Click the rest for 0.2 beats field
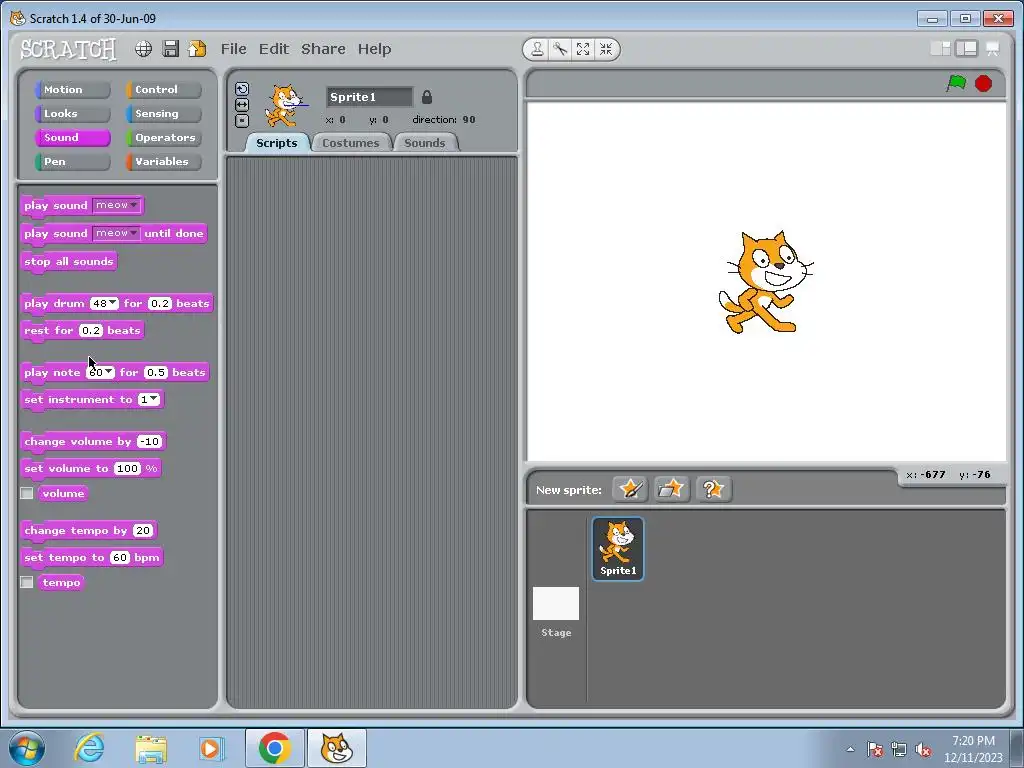 tap(91, 330)
